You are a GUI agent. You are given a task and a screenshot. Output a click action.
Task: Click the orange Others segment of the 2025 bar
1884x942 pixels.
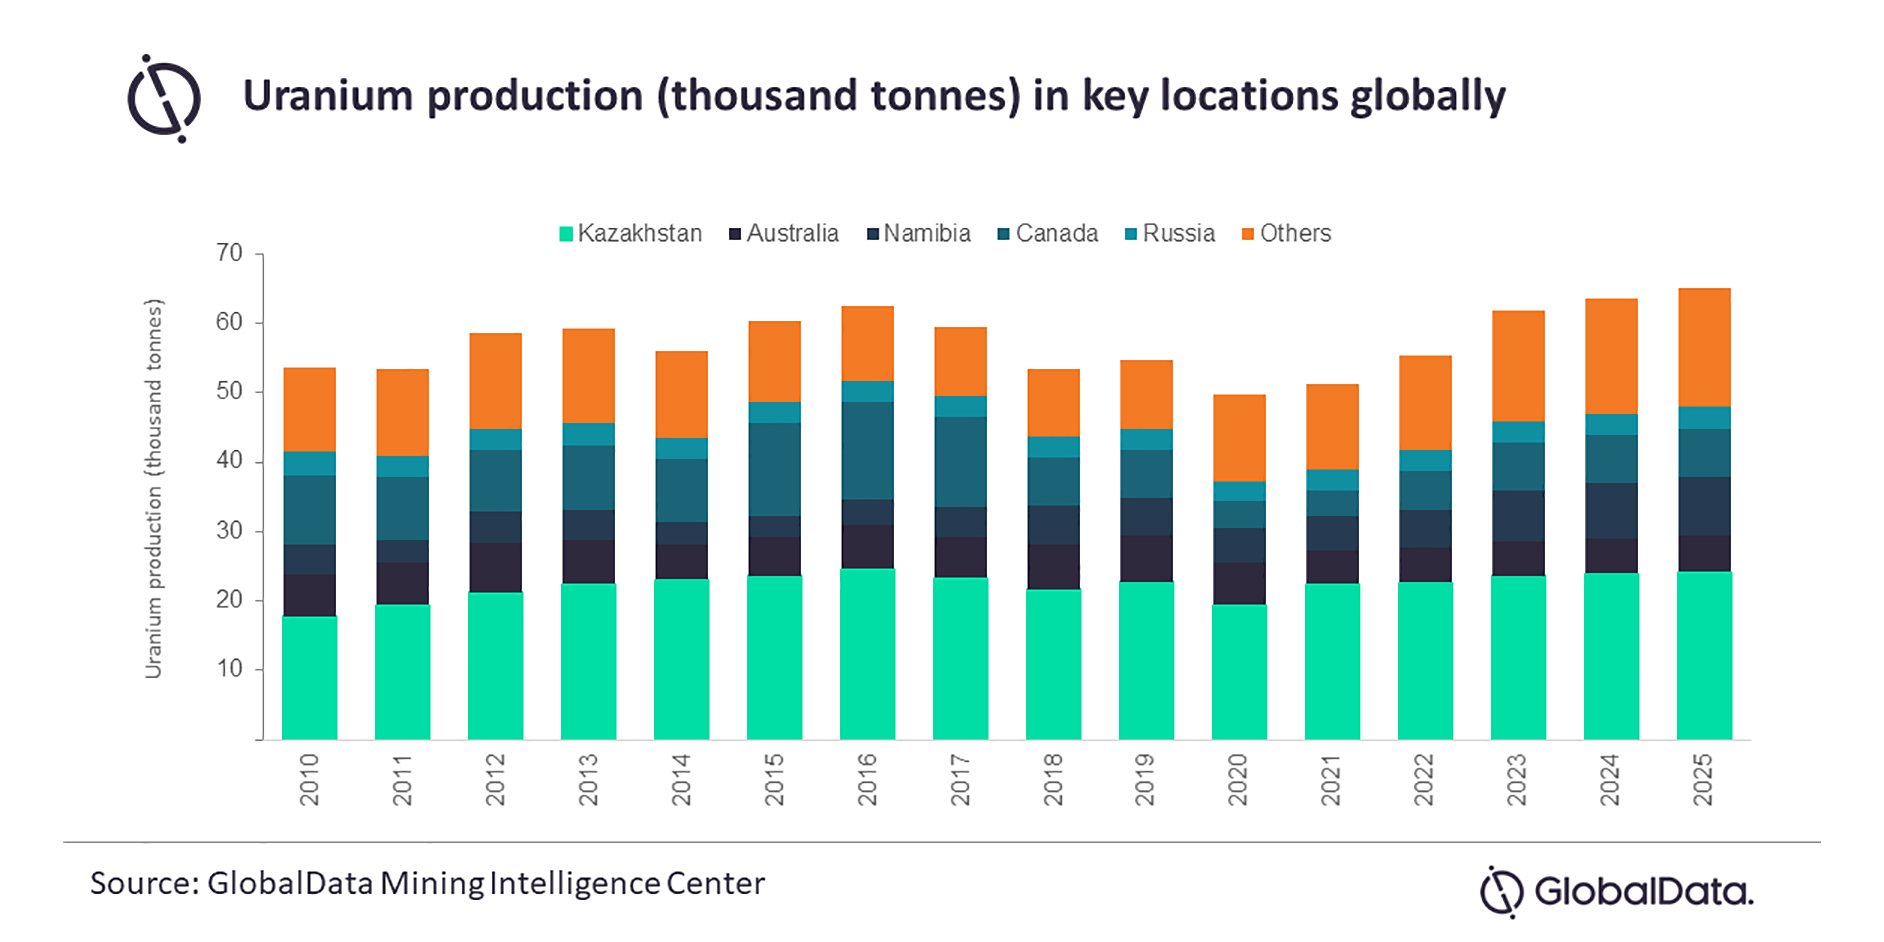coord(1704,347)
